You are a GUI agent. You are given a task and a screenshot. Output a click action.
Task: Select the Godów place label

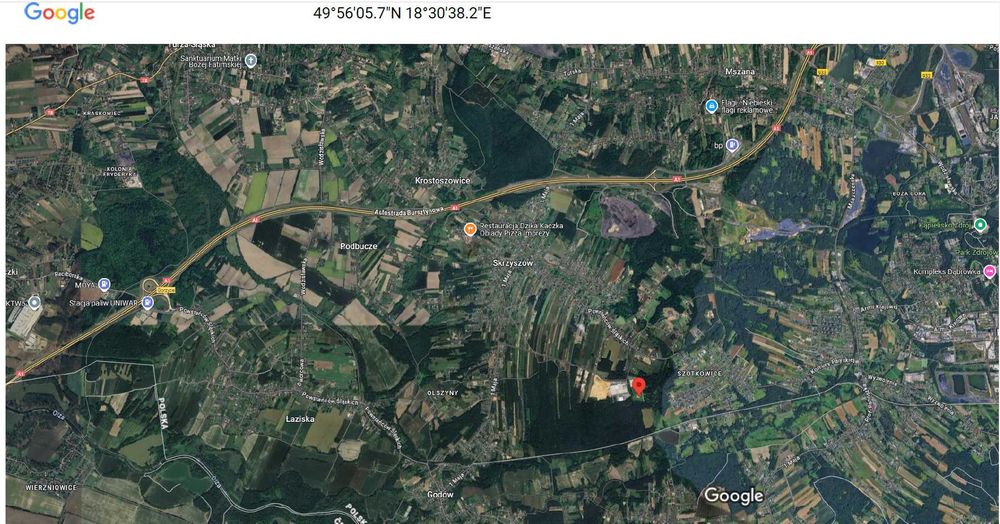[x=440, y=494]
